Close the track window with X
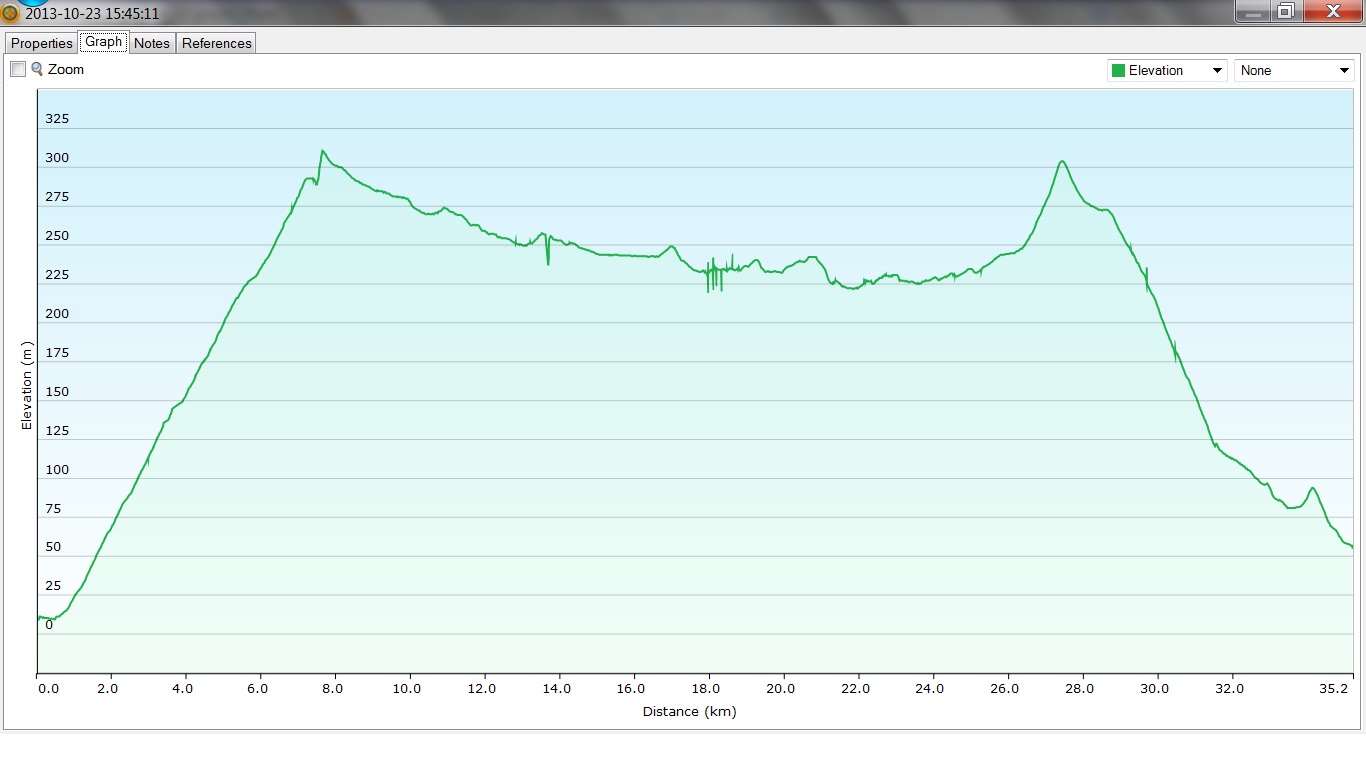The height and width of the screenshot is (764, 1366). (1332, 11)
